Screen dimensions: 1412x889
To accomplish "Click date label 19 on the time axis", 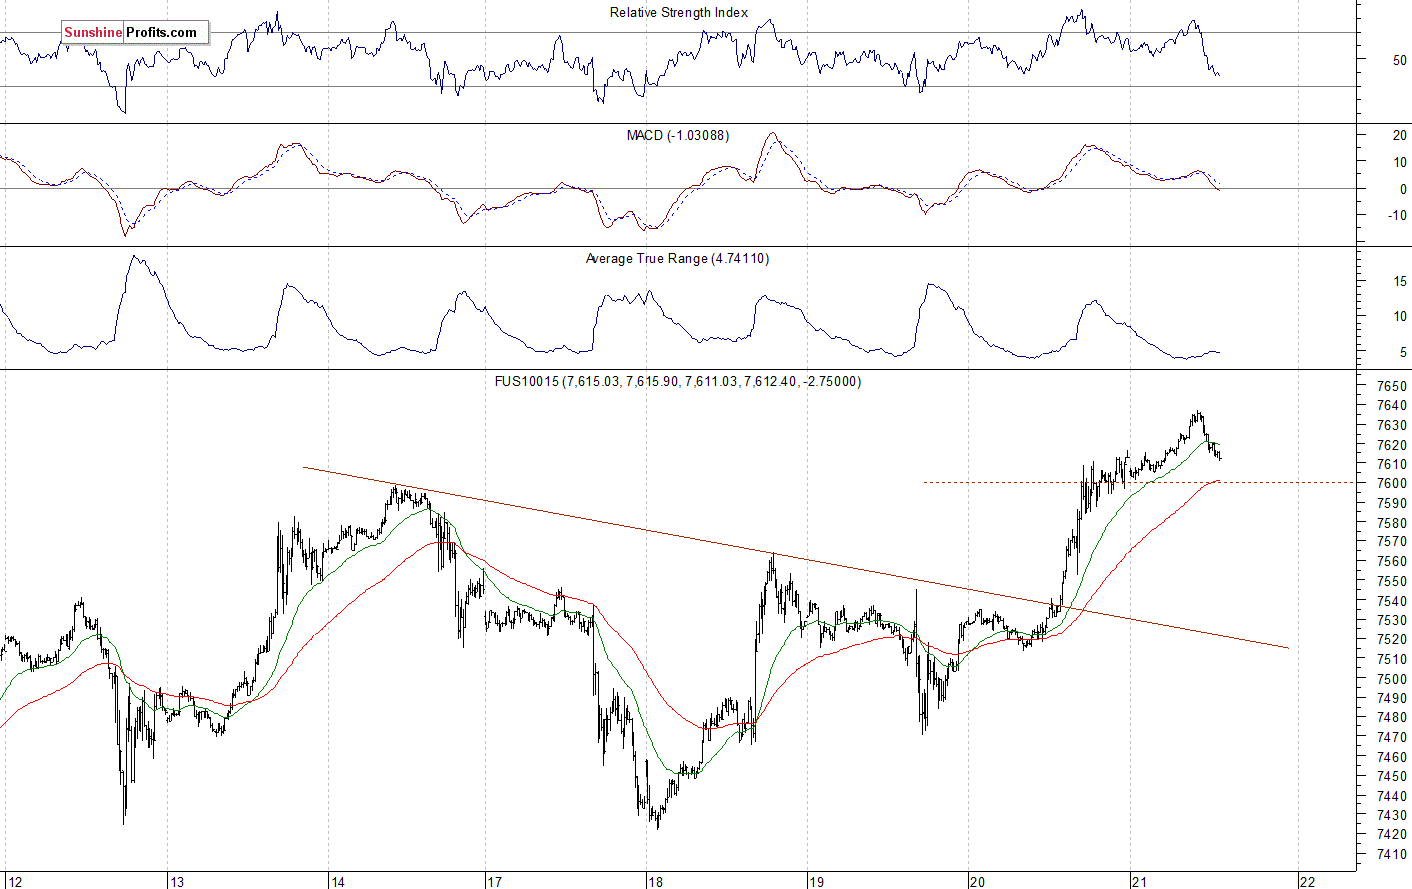I will point(816,882).
